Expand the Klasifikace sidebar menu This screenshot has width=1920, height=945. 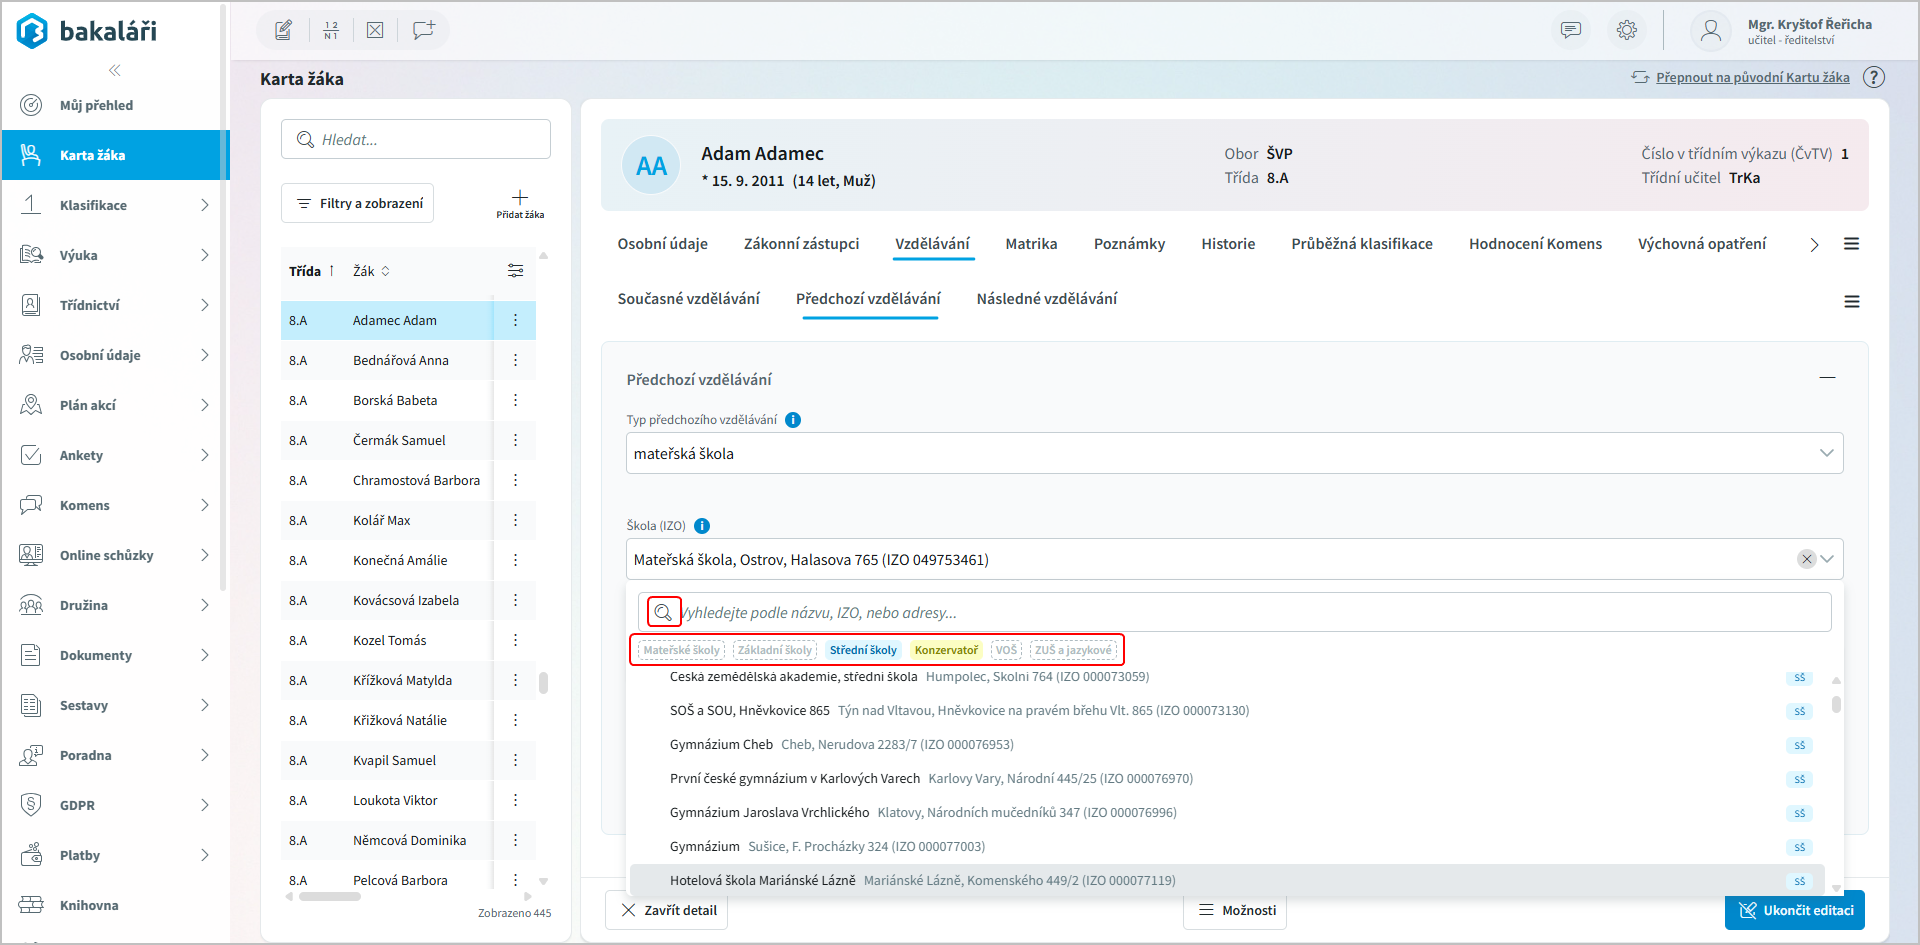click(x=115, y=205)
